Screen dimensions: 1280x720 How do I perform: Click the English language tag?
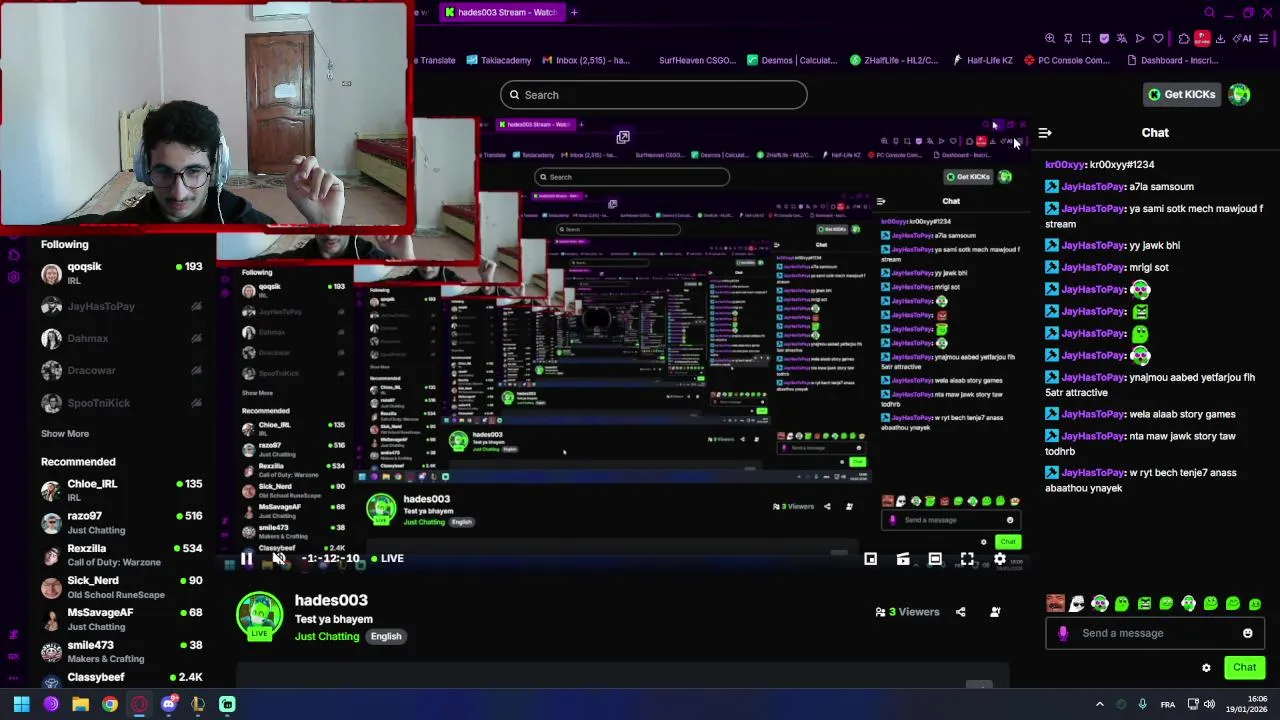(386, 636)
